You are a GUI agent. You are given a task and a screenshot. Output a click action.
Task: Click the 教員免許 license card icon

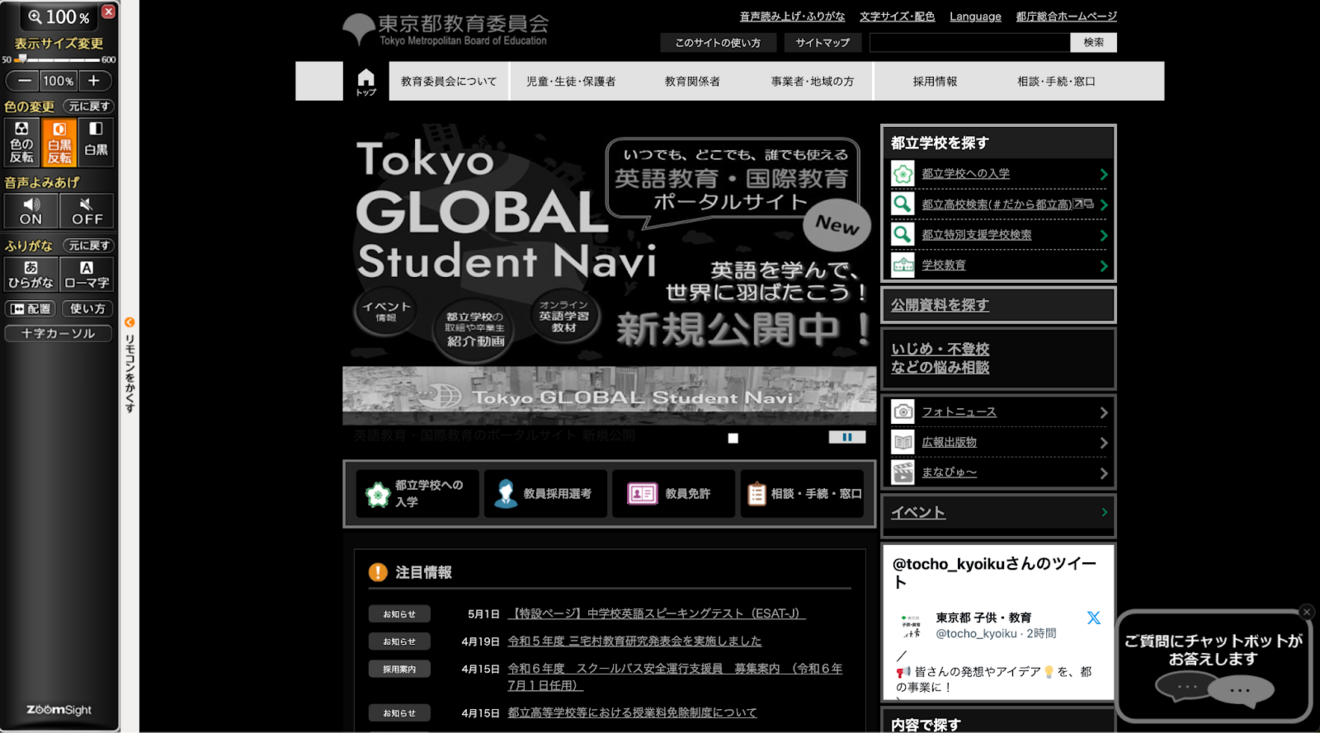[641, 494]
